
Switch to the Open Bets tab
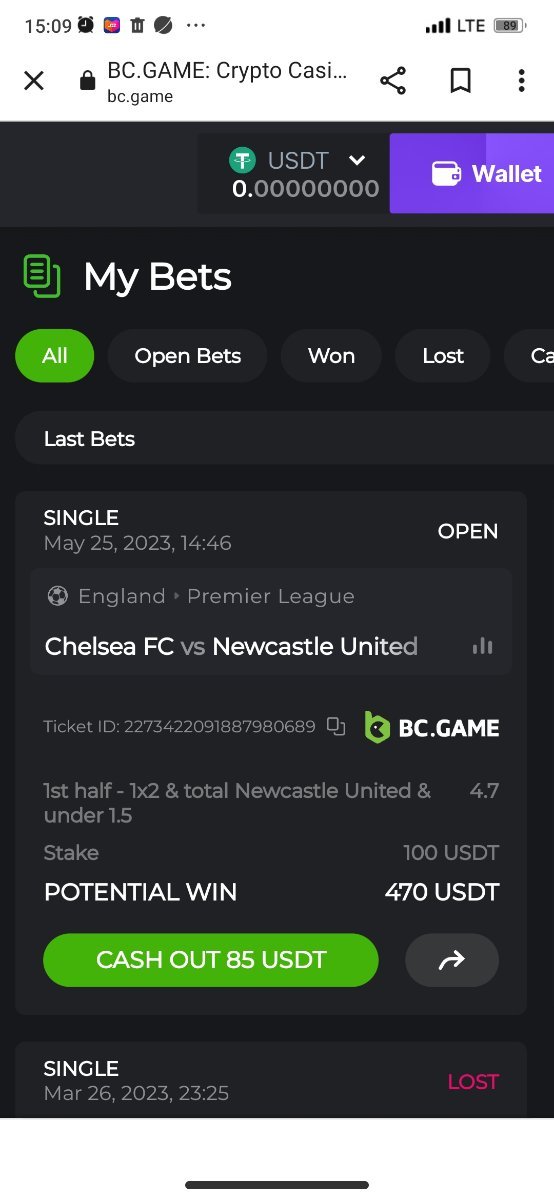pos(188,356)
